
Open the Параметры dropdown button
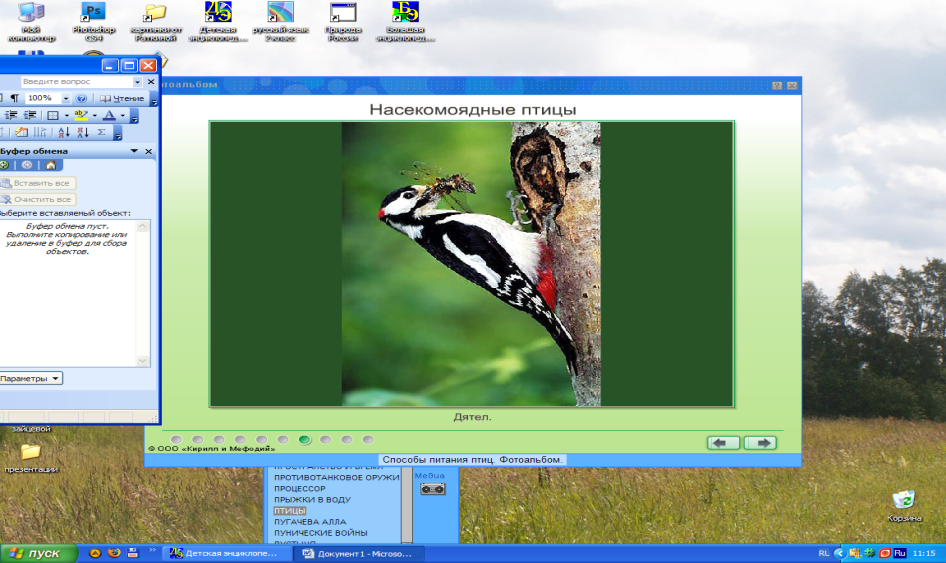click(x=30, y=378)
